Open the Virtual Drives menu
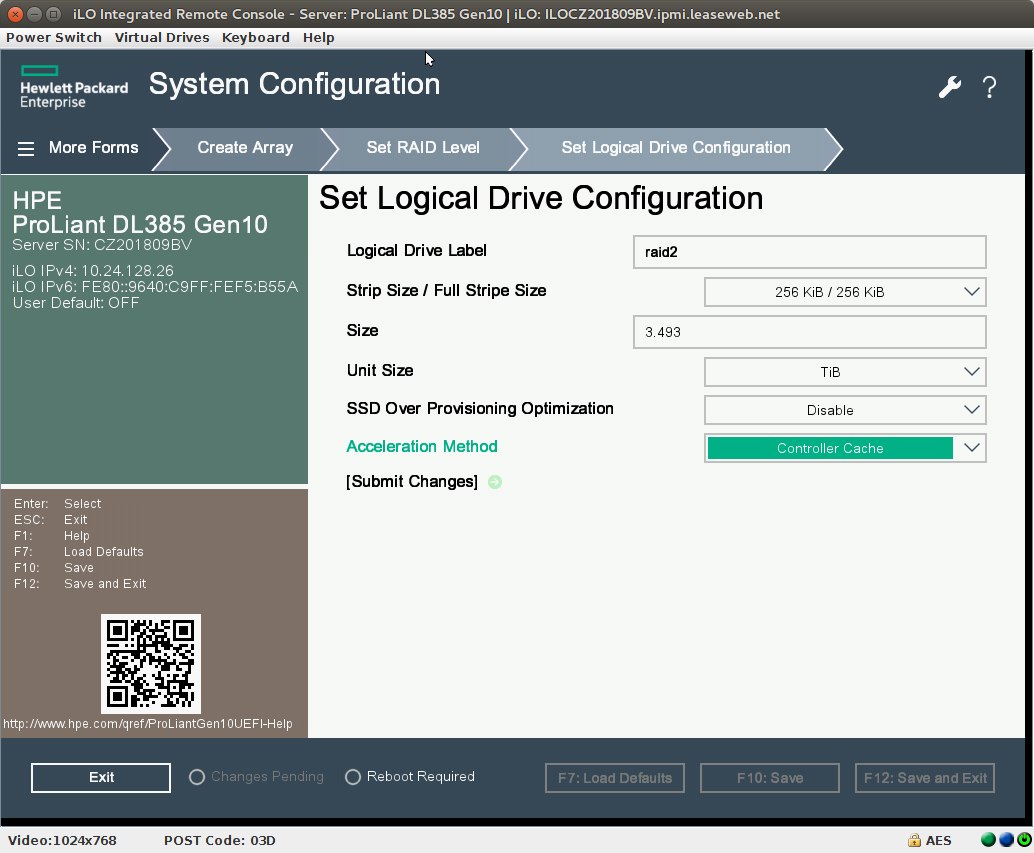Screen dimensions: 1034x853 coord(162,38)
